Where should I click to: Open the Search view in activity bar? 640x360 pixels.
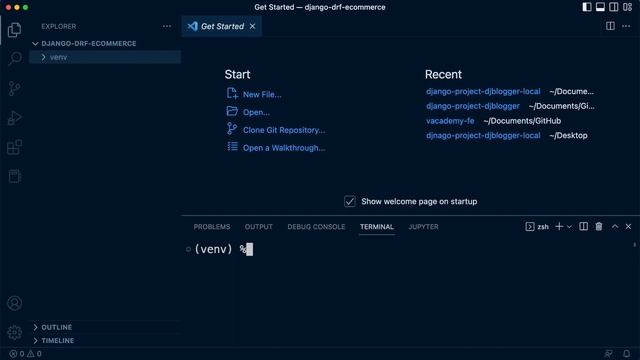point(14,59)
